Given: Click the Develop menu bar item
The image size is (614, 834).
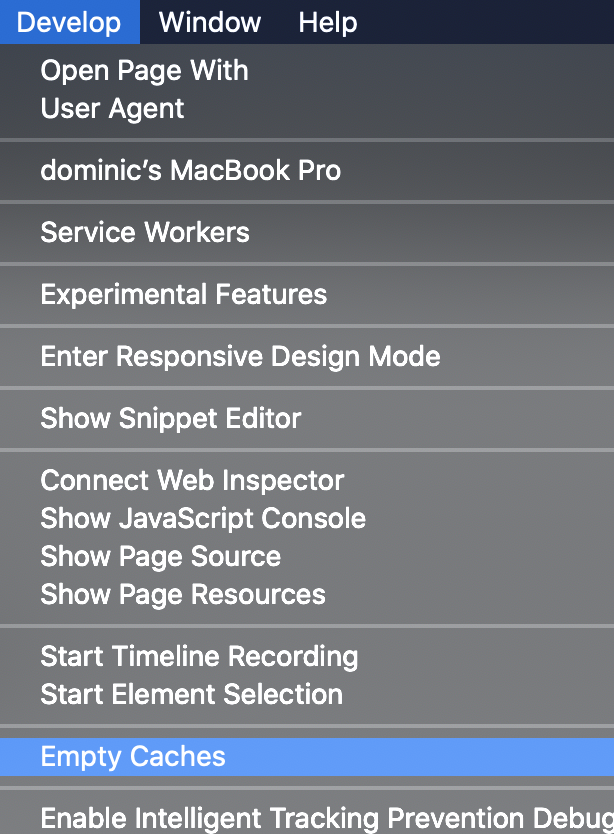Looking at the screenshot, I should pos(69,22).
